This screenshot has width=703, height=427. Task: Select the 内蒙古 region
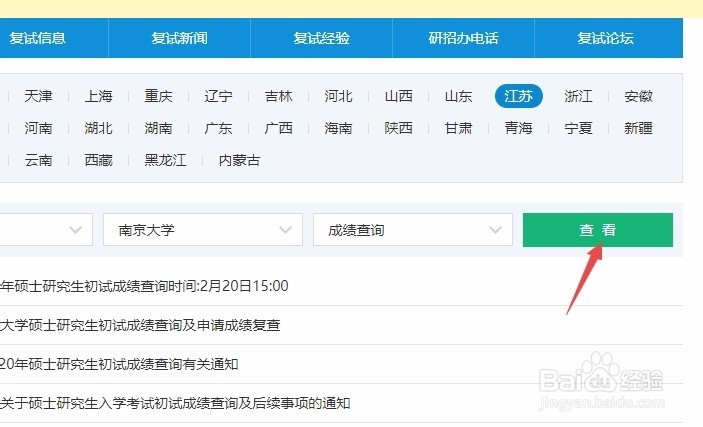[239, 160]
